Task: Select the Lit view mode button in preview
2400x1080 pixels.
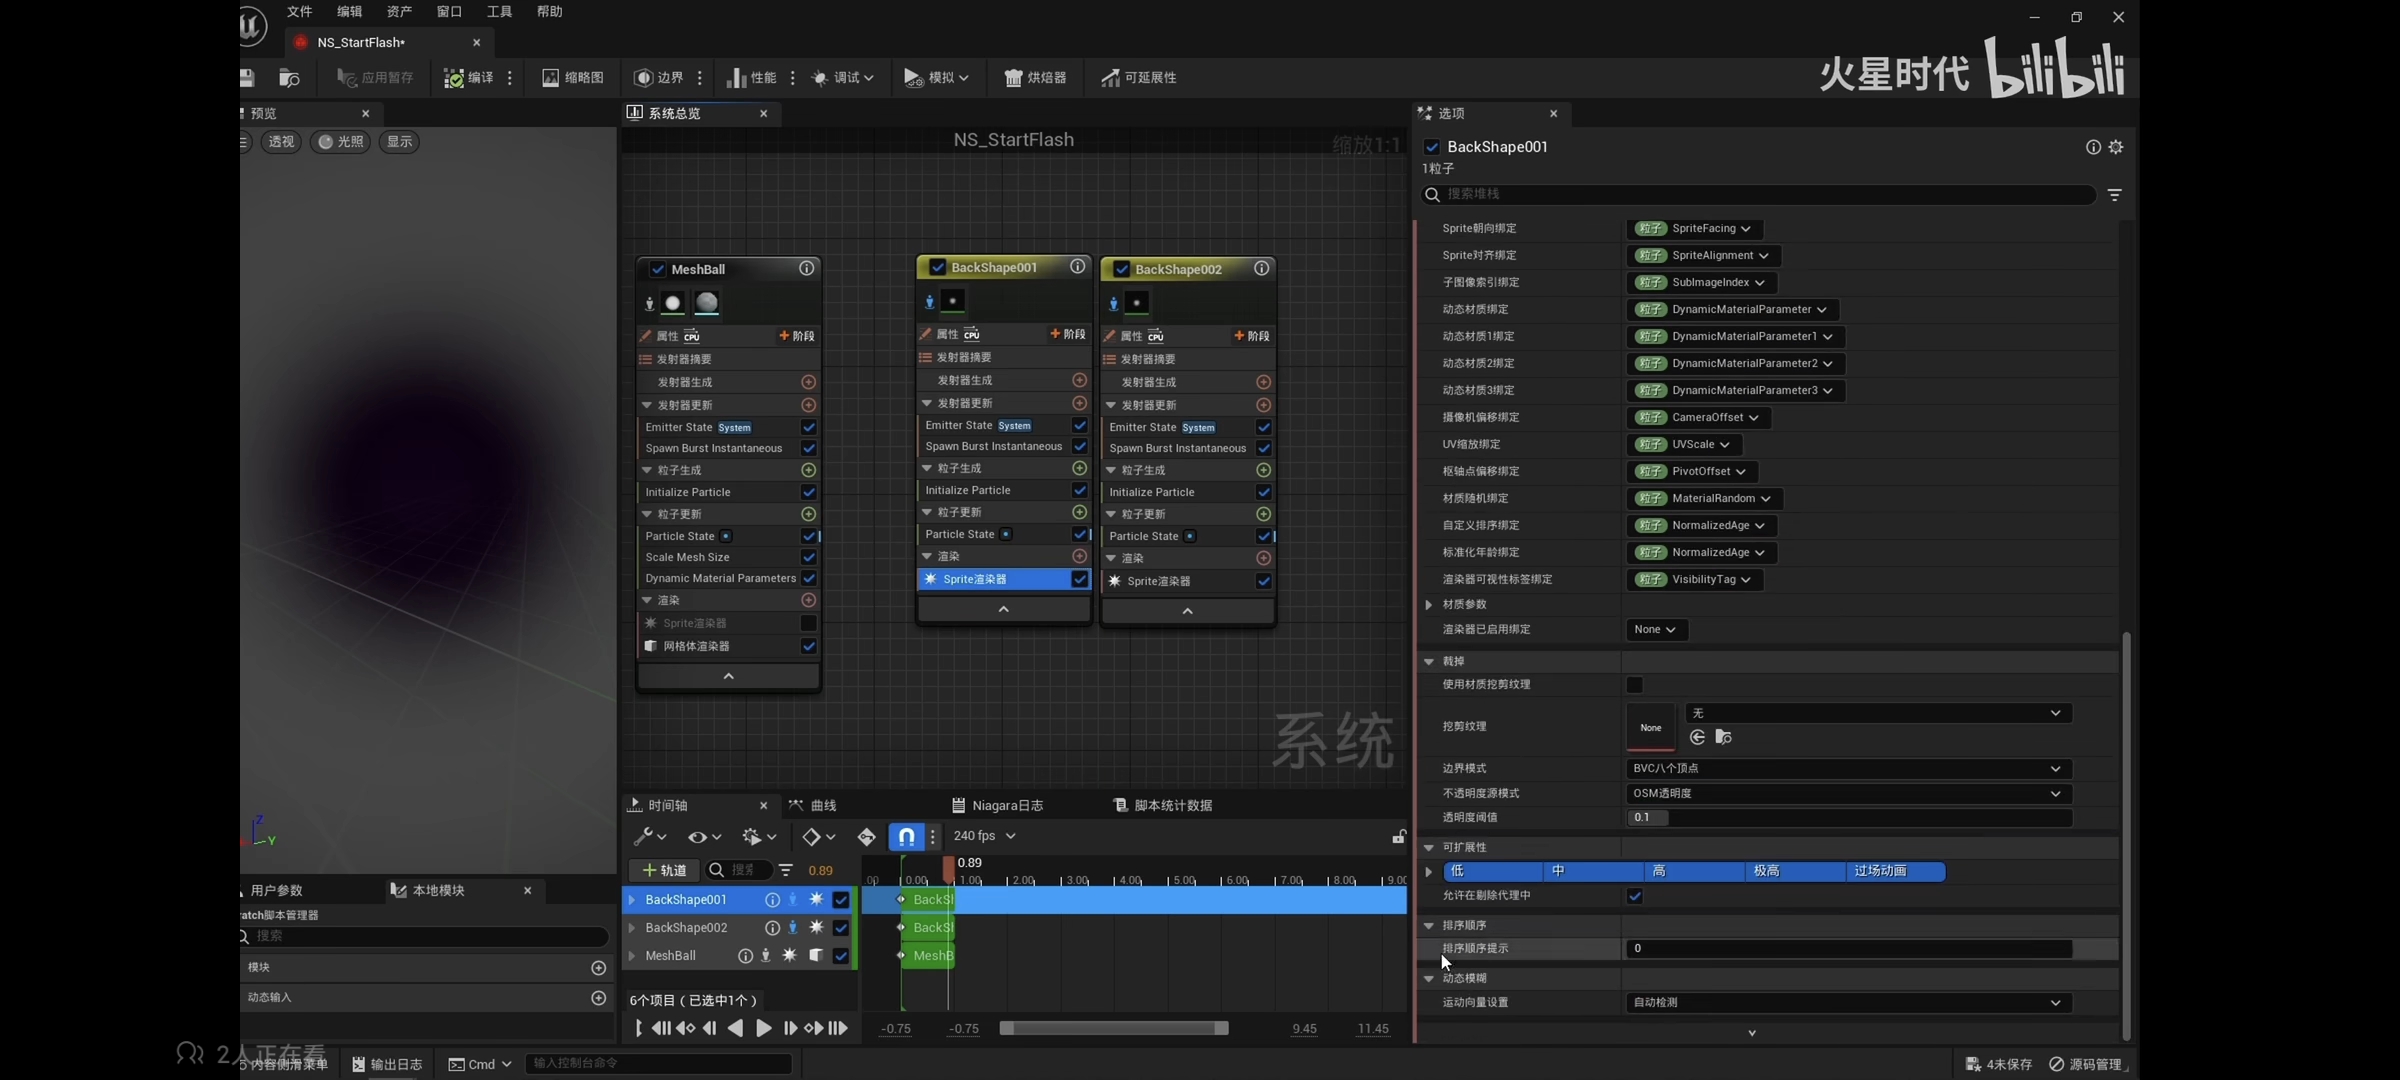Action: (x=340, y=142)
